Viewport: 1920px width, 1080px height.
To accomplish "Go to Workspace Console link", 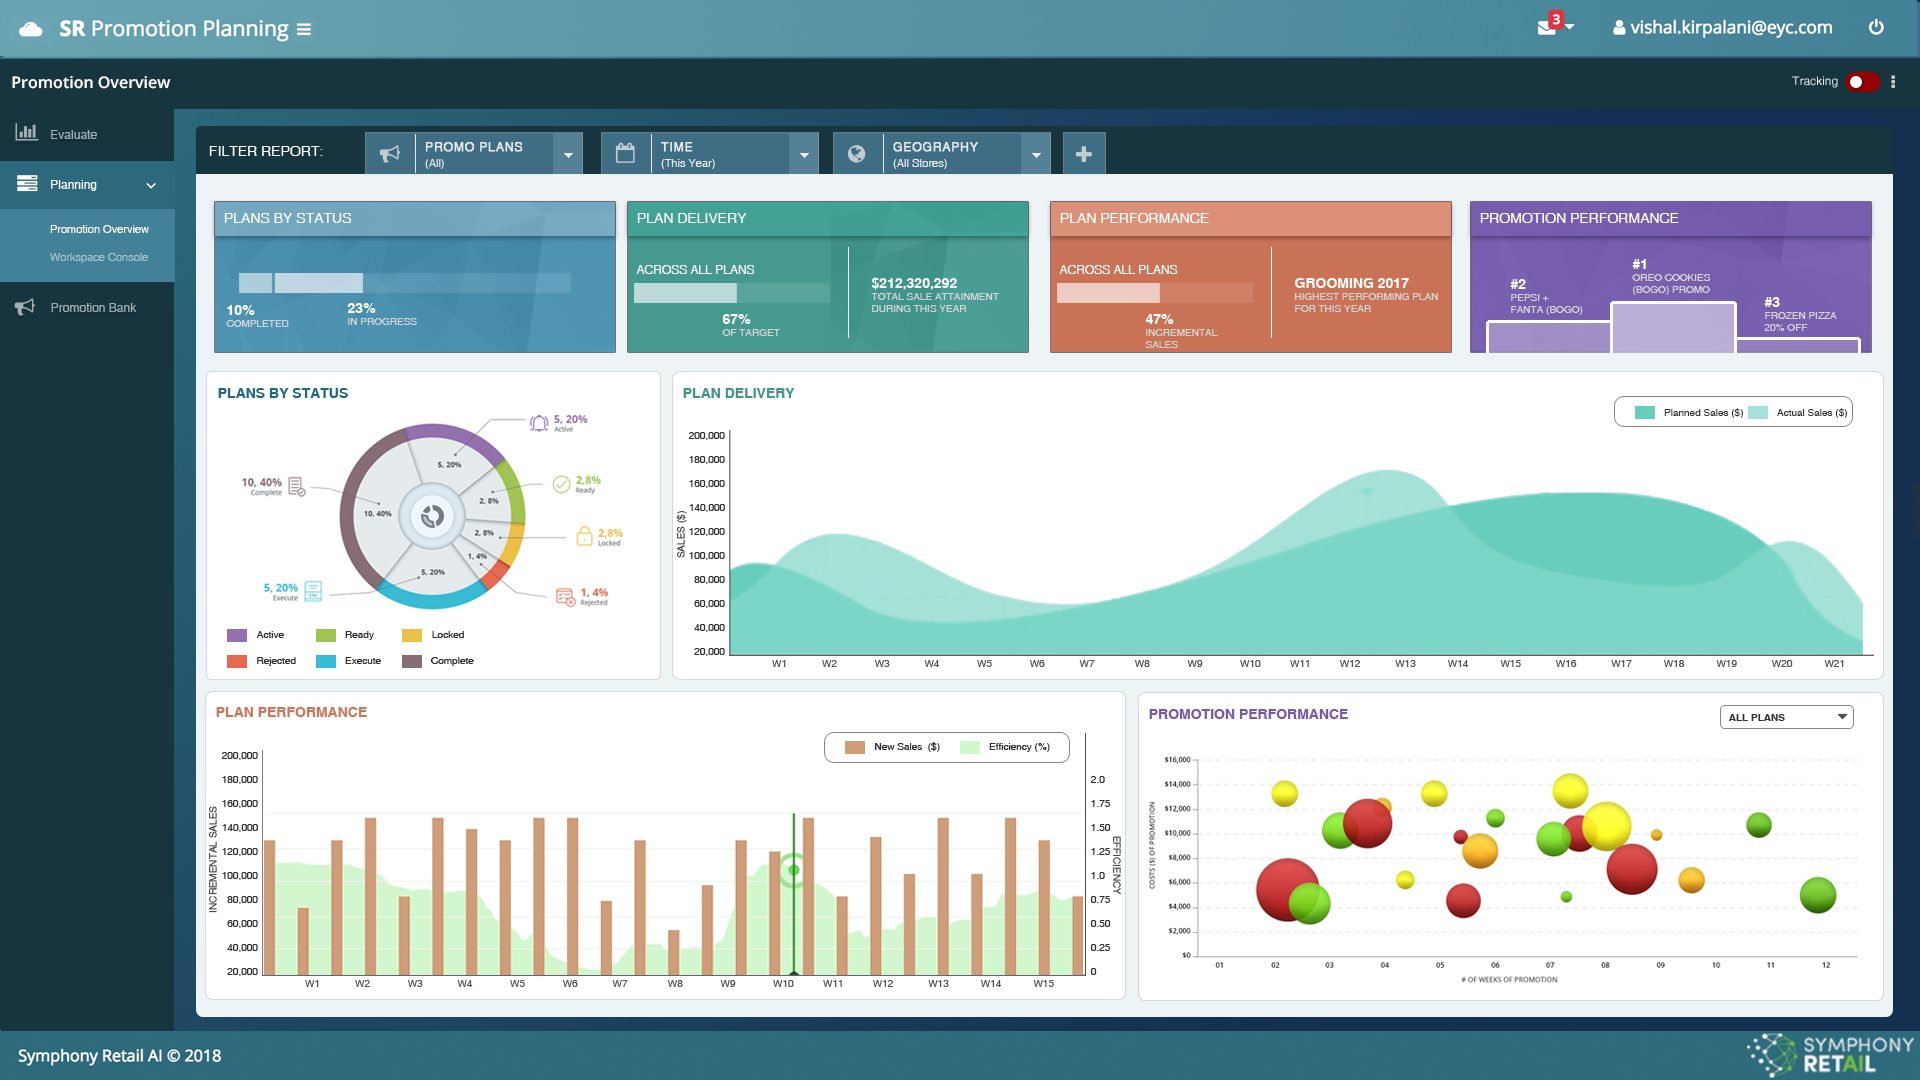I will click(x=99, y=257).
